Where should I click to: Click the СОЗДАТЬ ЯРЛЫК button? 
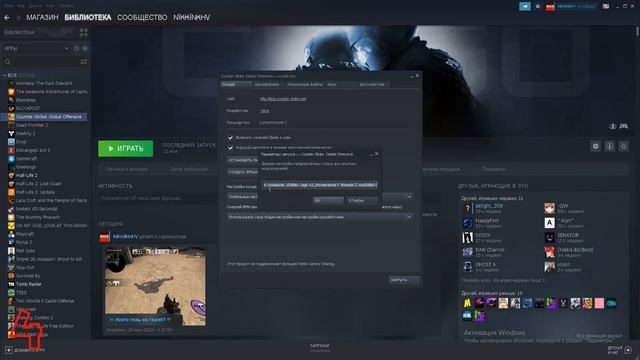click(x=243, y=172)
